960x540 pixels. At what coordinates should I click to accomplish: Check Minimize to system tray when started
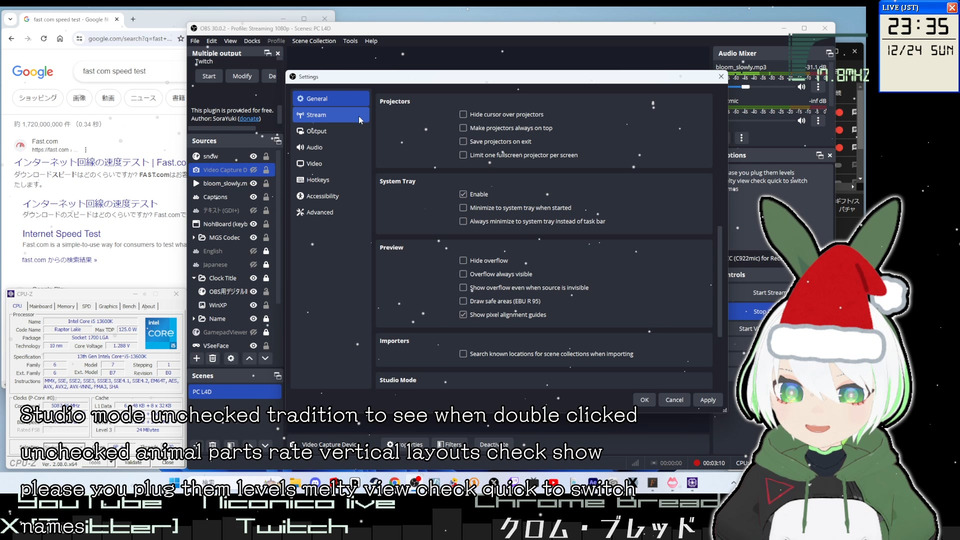(463, 208)
